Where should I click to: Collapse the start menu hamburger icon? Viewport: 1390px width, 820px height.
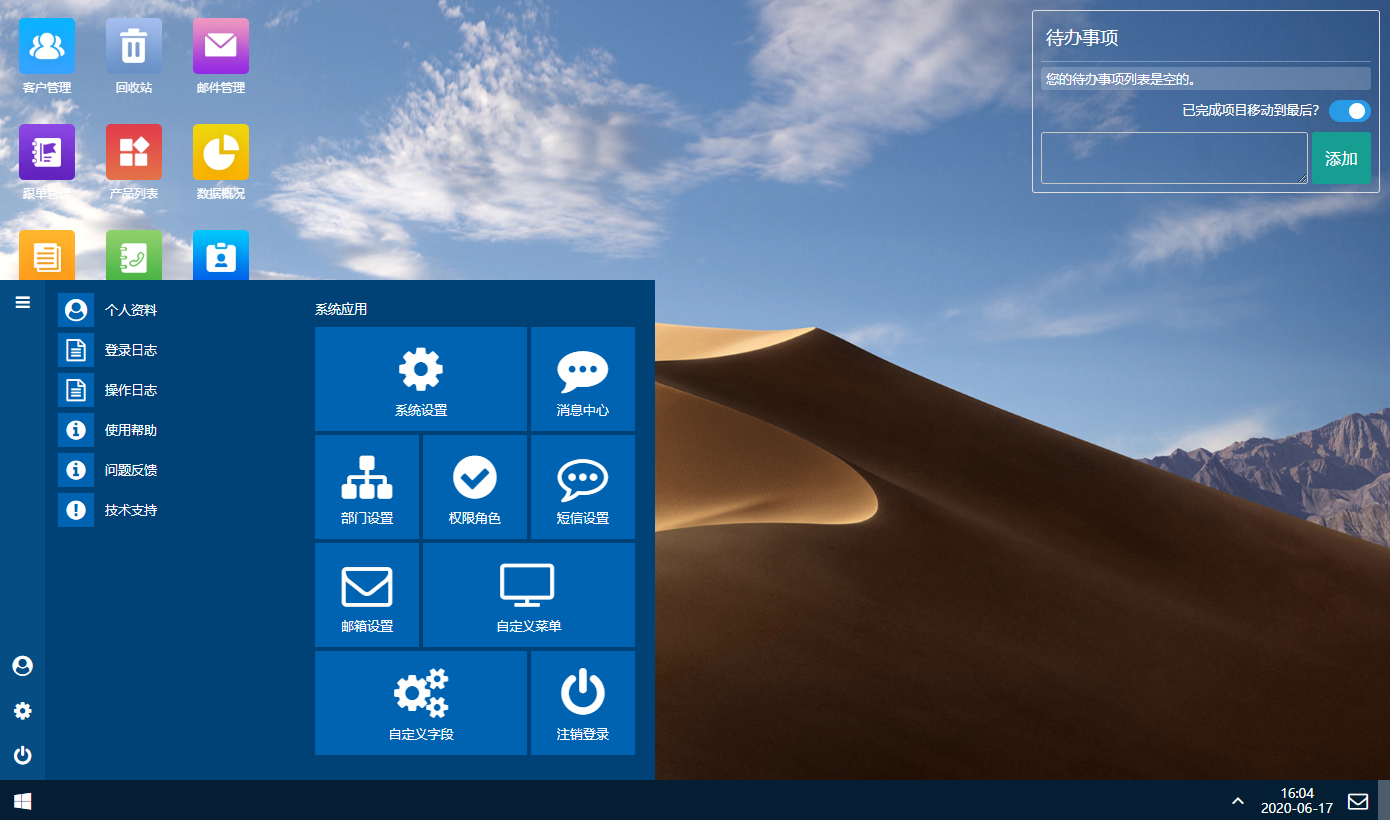22,302
